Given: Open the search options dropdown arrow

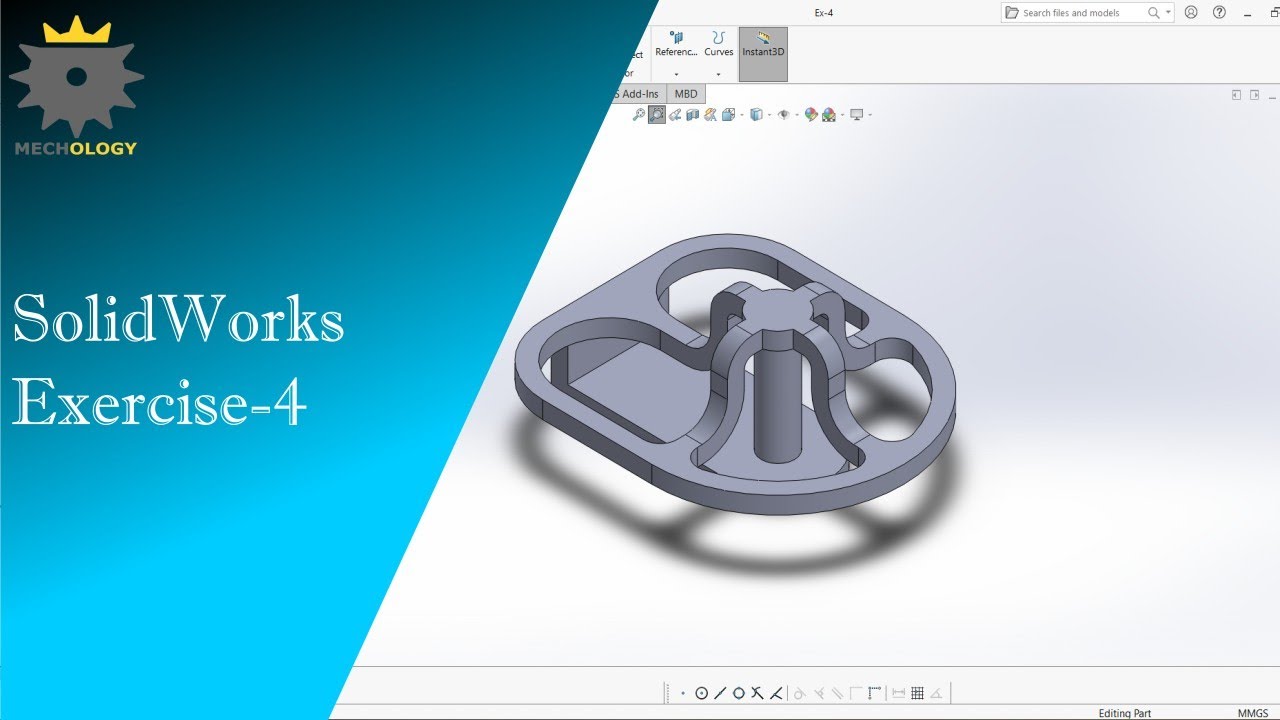Looking at the screenshot, I should pos(1169,13).
